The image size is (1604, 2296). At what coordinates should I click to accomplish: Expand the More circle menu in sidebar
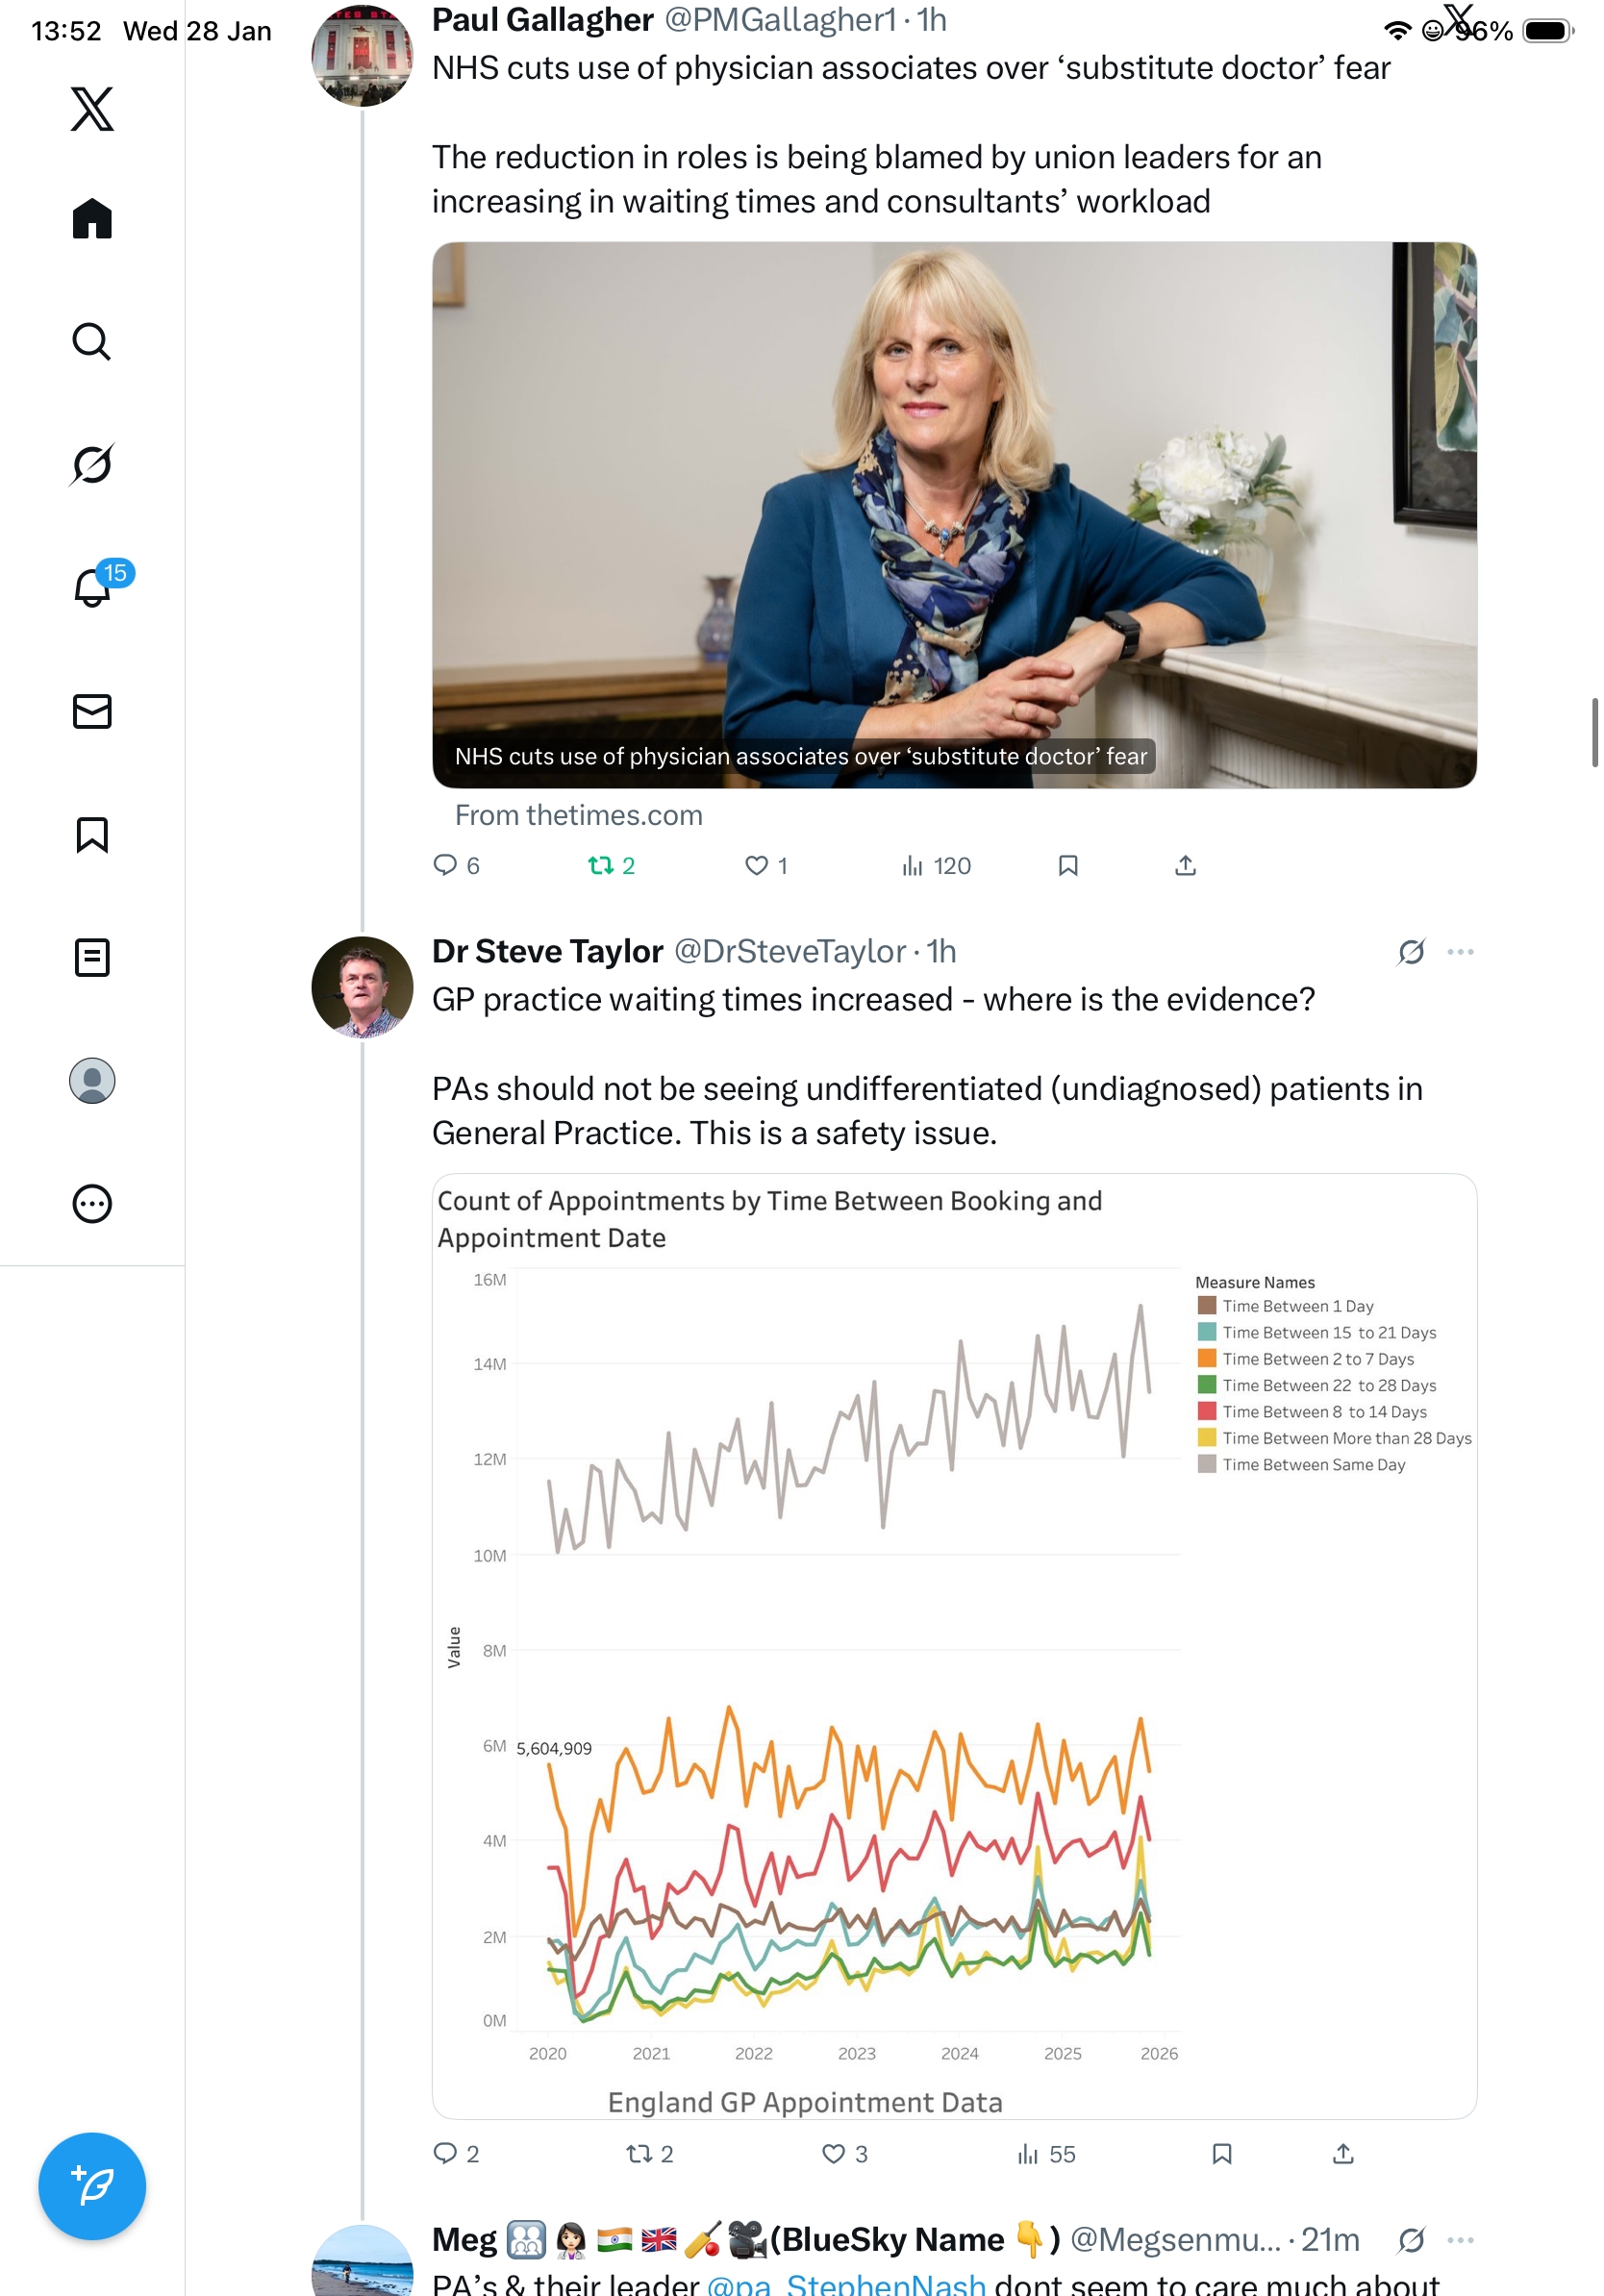92,1203
